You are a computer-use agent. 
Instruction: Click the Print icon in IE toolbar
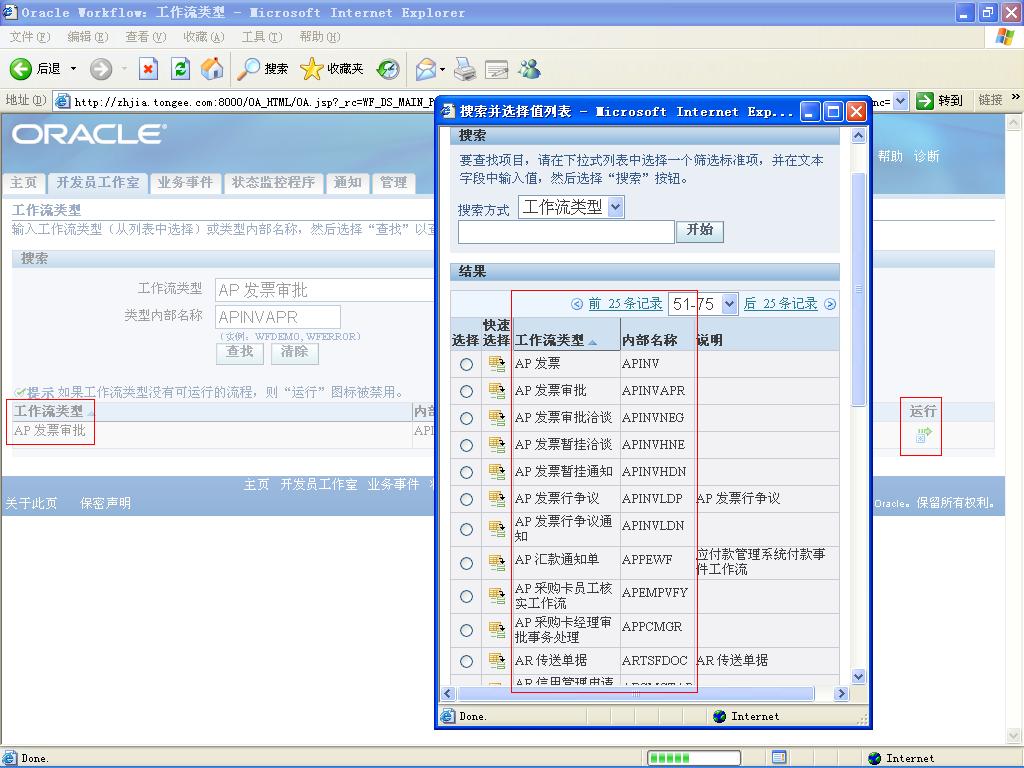tap(465, 69)
